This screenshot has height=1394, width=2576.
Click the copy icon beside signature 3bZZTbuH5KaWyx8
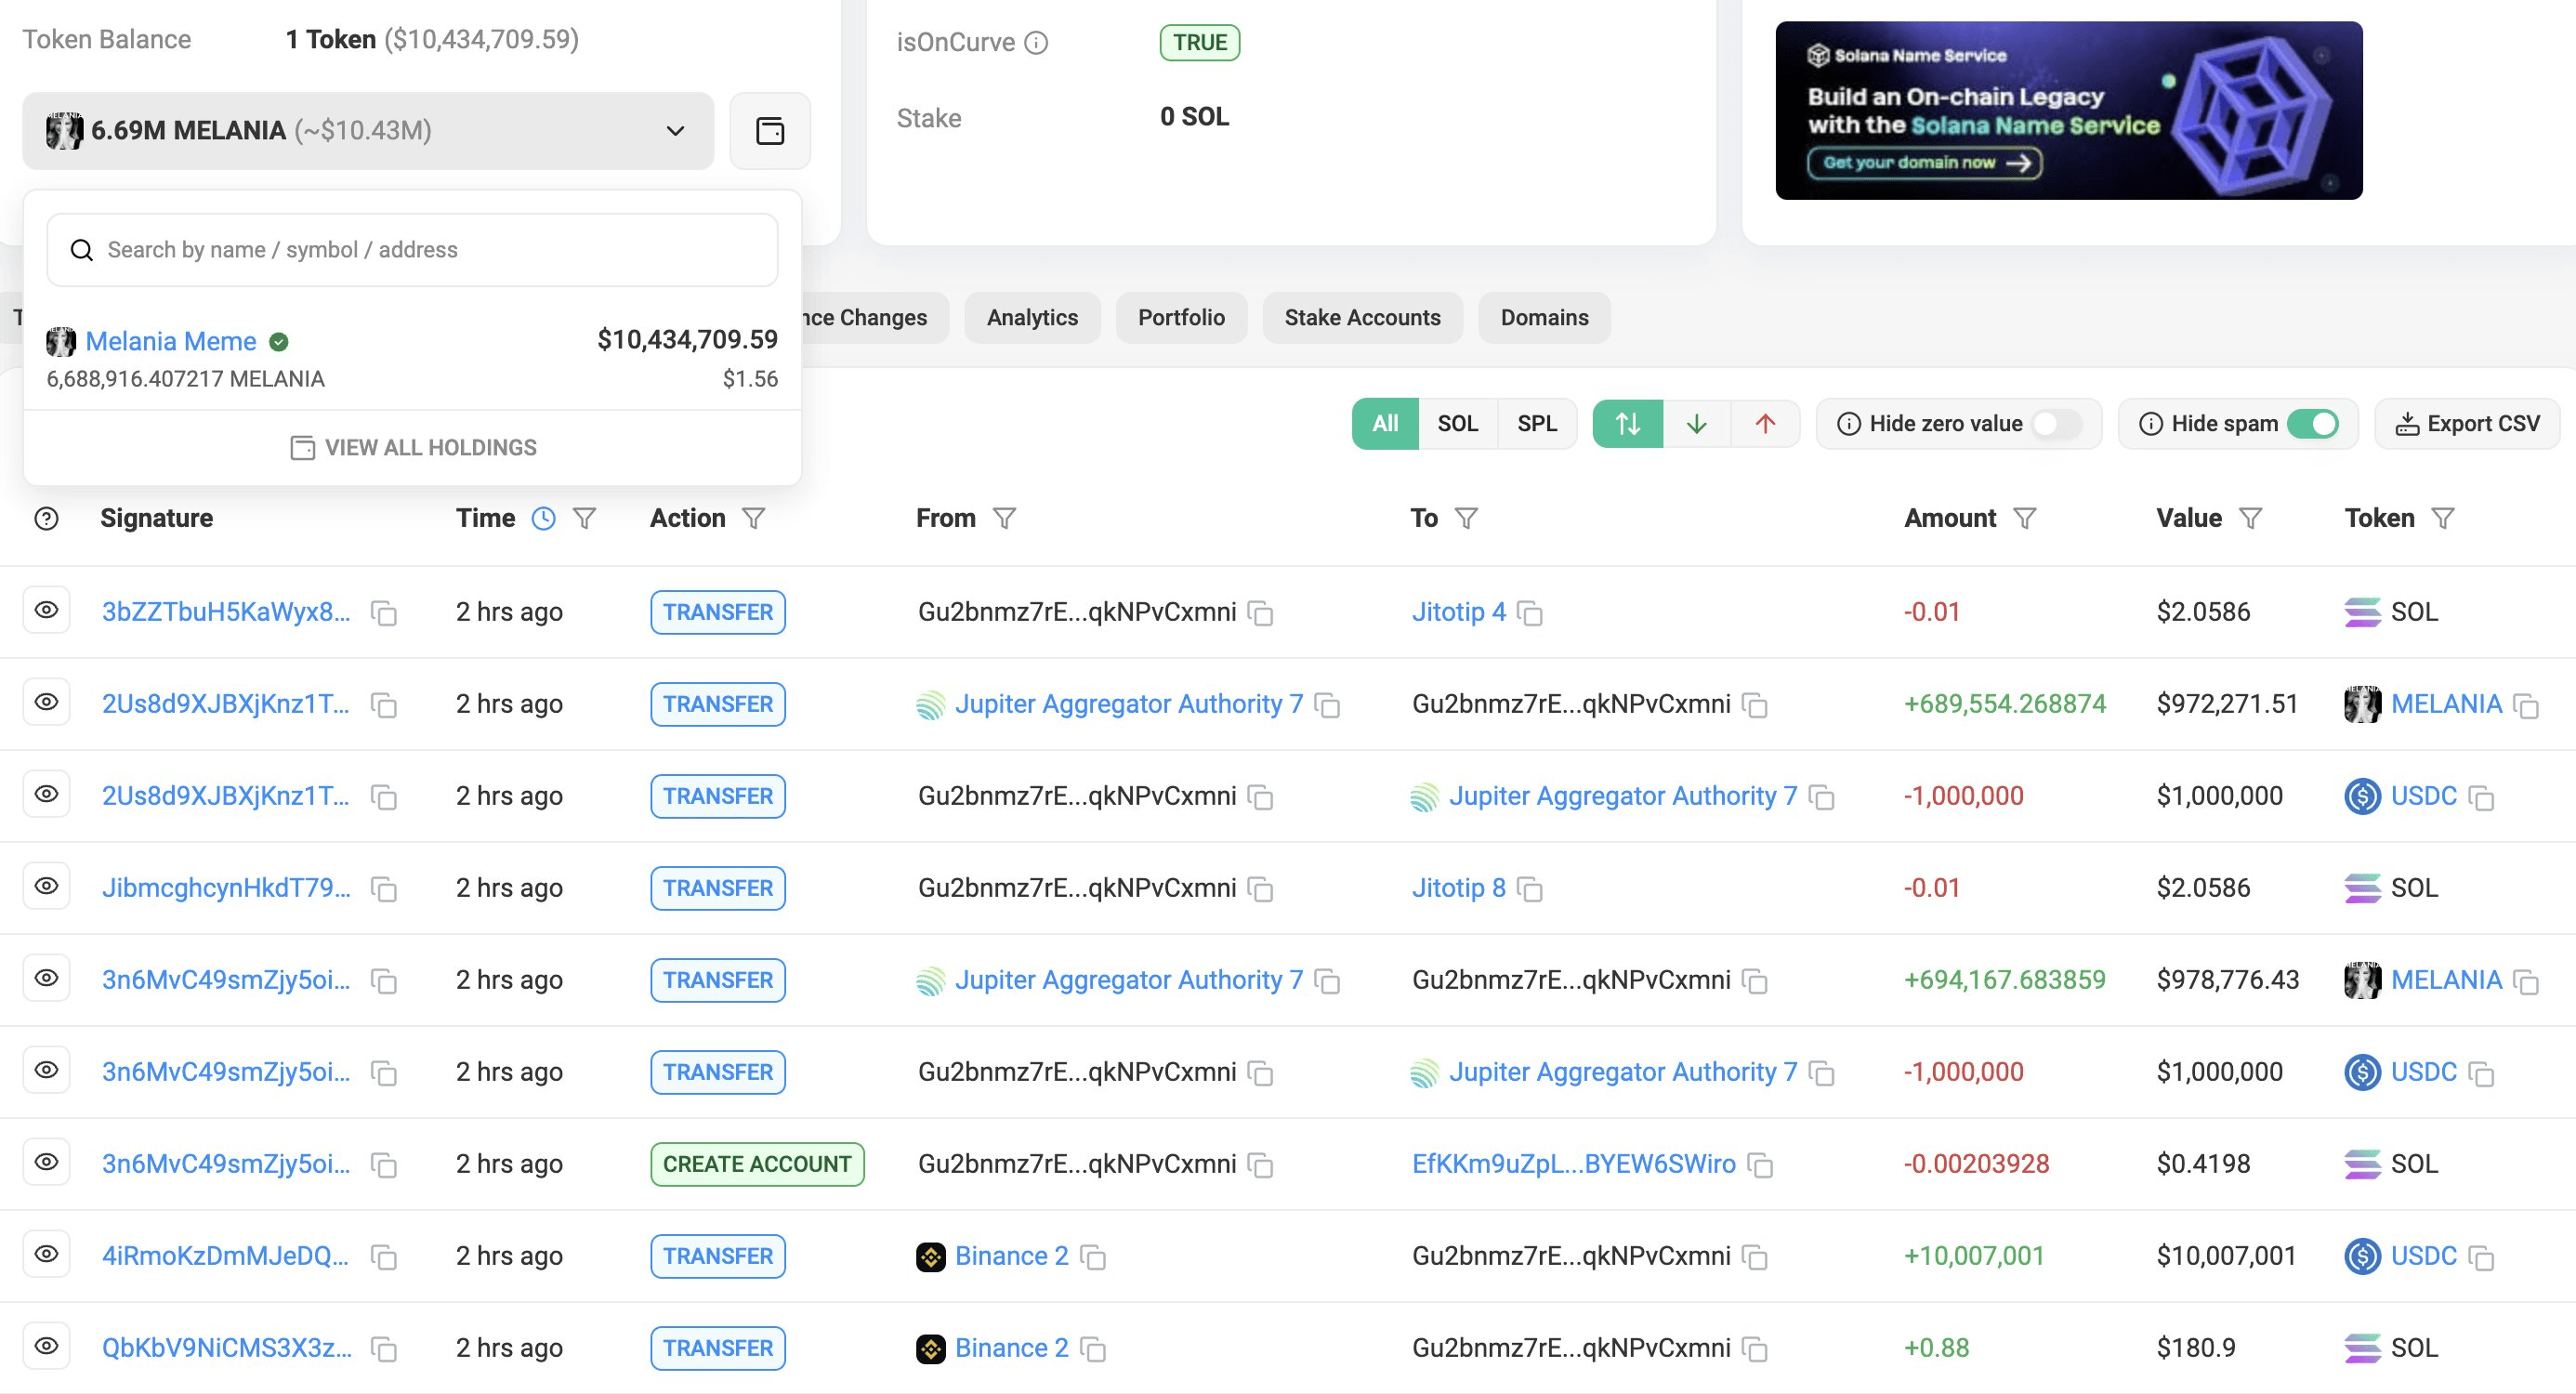point(385,613)
